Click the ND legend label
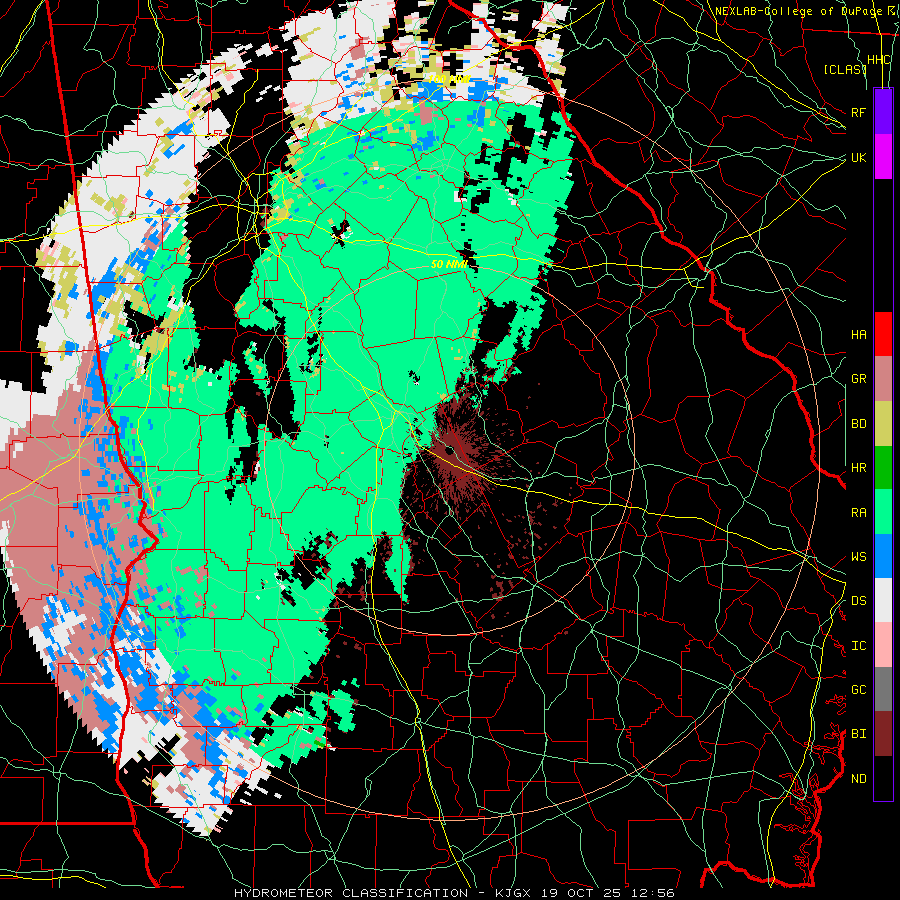The image size is (900, 900). (x=859, y=779)
